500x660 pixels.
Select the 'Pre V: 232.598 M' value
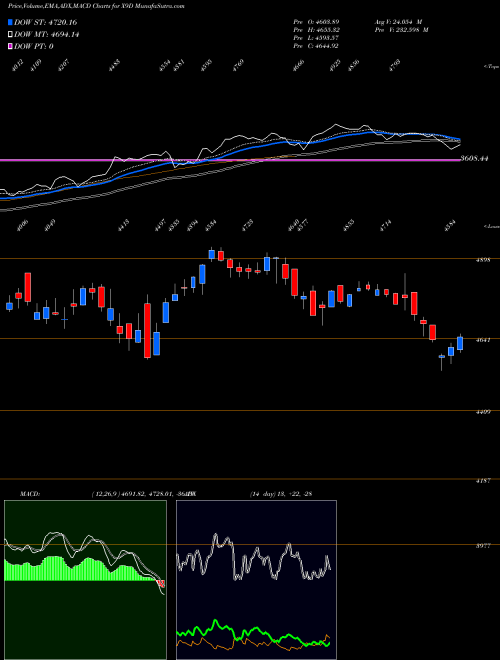coord(401,30)
